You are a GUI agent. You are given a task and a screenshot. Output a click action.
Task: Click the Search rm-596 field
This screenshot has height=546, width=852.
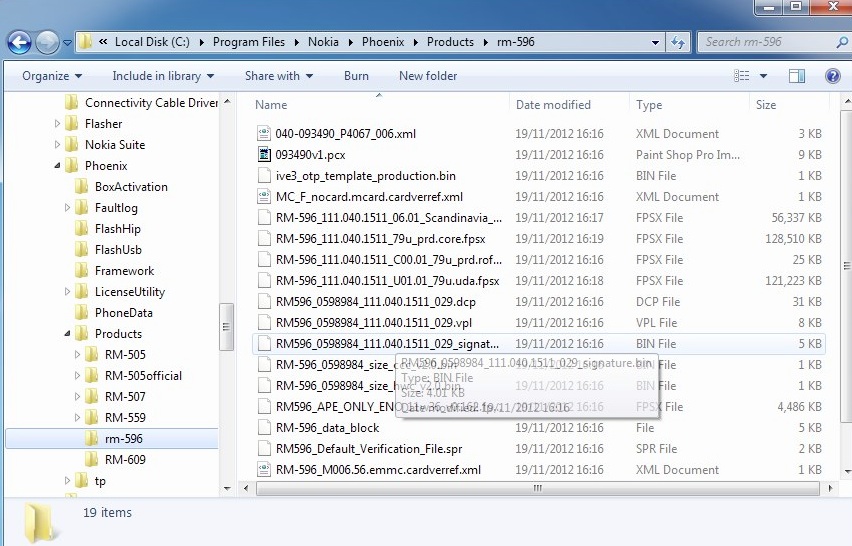point(767,42)
